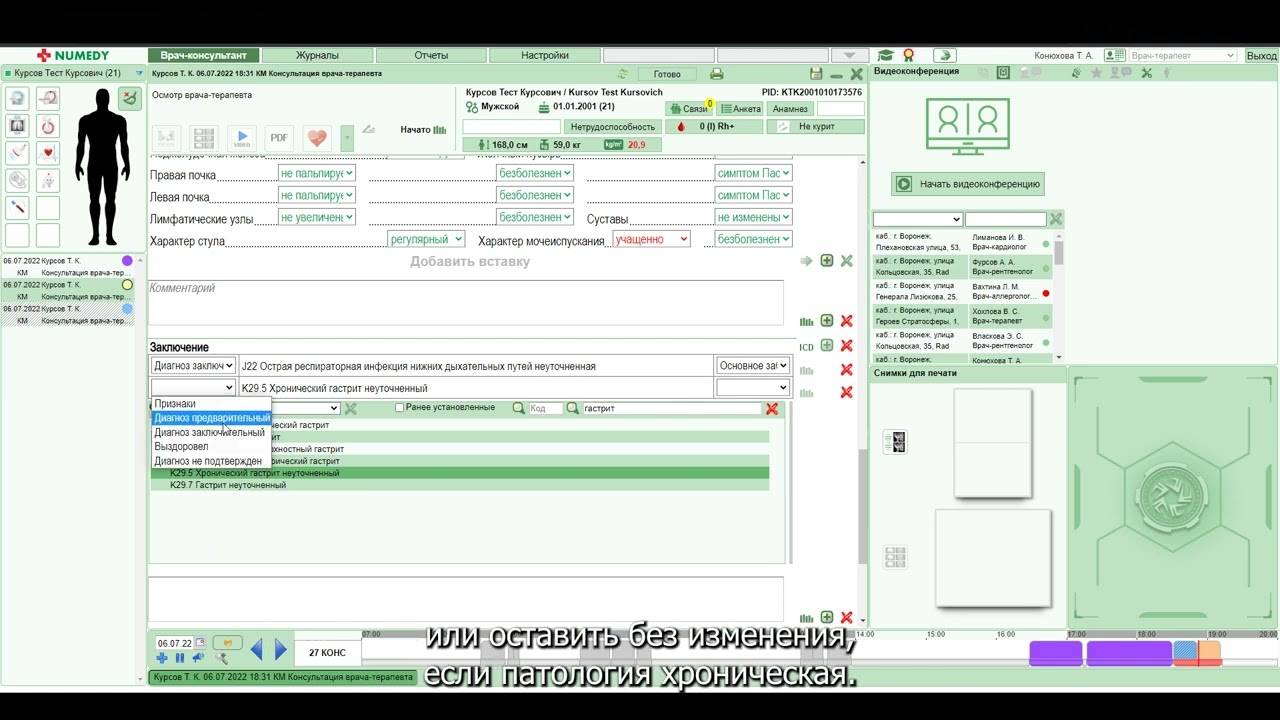Select Диагноз заключительный from dropdown list
This screenshot has width=1280, height=720.
click(210, 433)
